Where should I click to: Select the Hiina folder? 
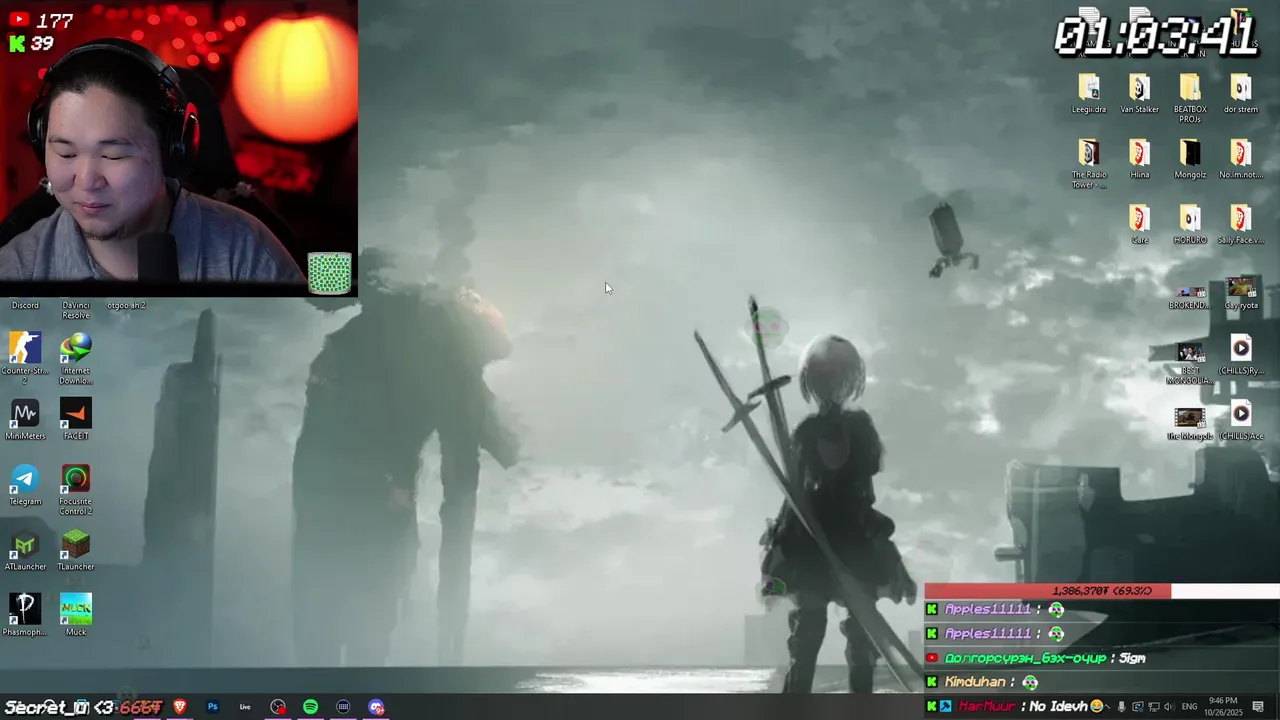[x=1139, y=159]
